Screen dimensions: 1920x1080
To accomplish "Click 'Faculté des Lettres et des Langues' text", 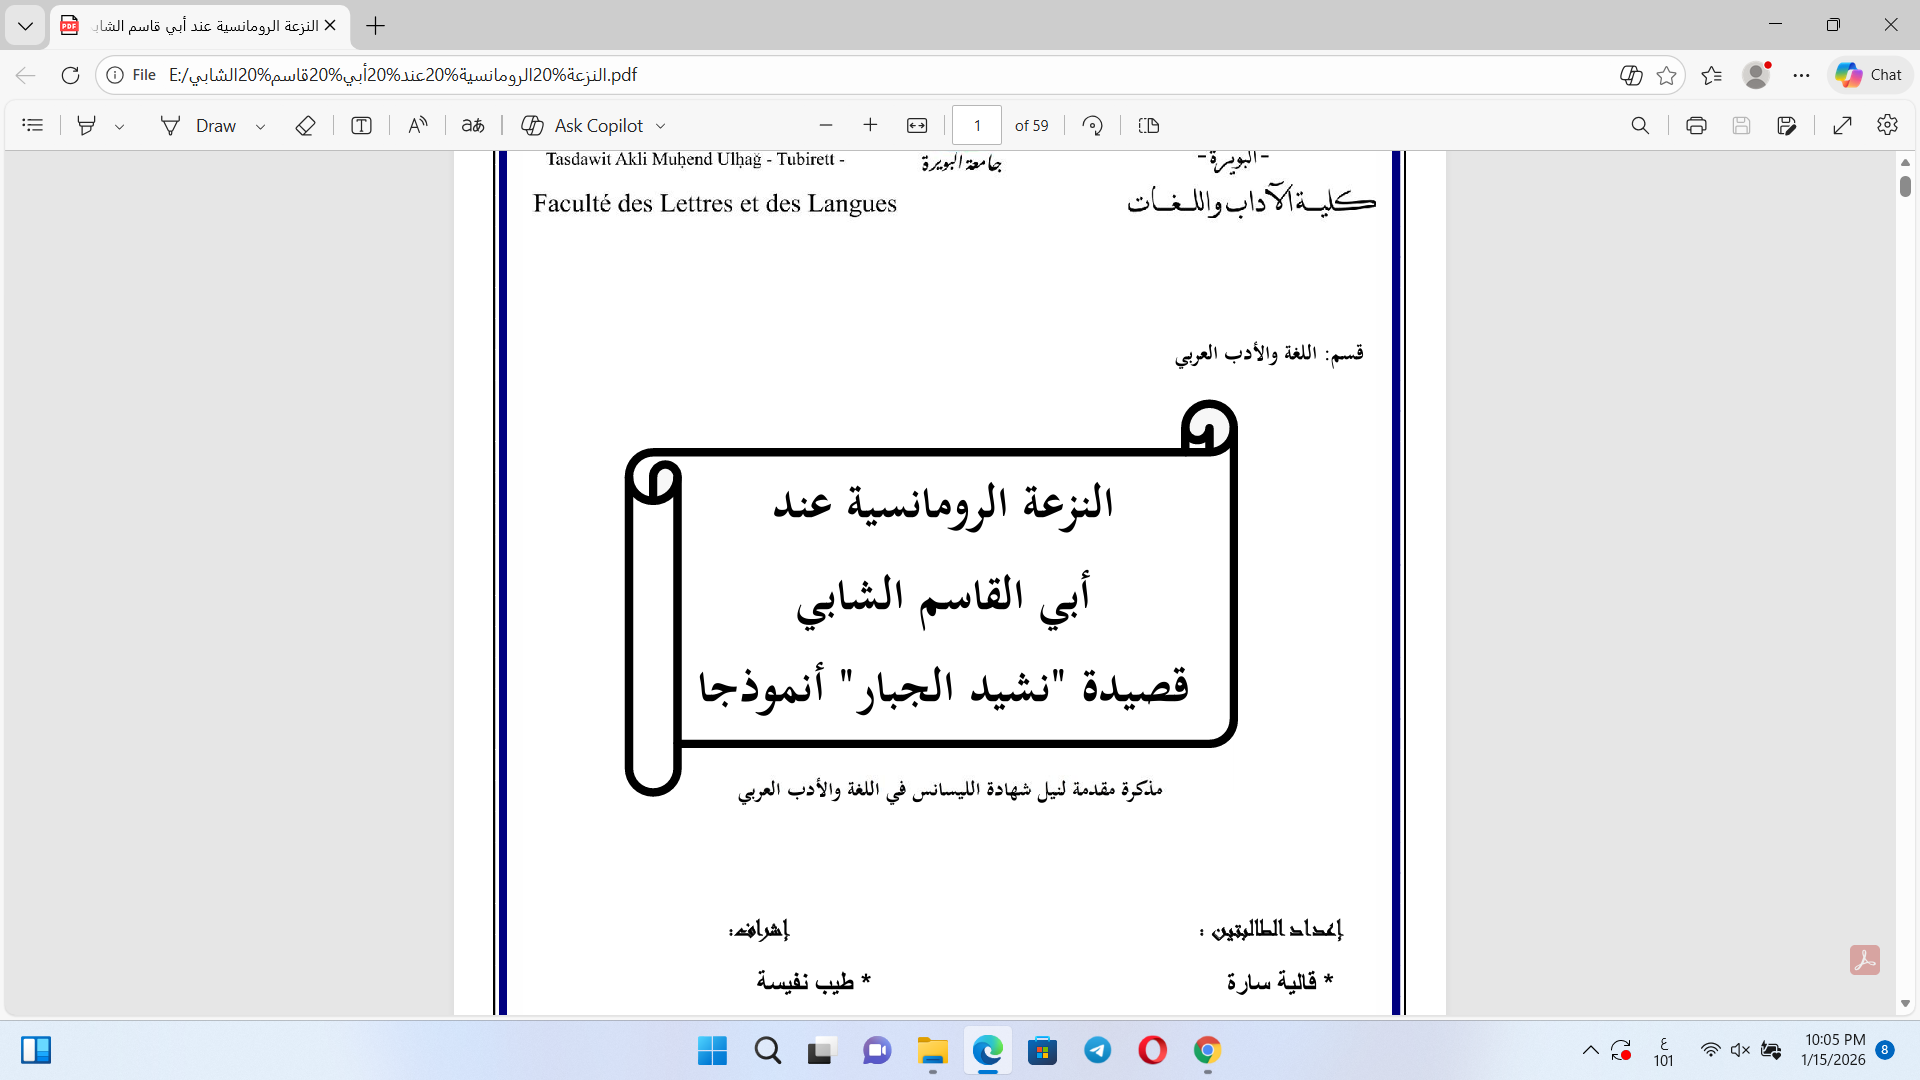I will (x=715, y=203).
